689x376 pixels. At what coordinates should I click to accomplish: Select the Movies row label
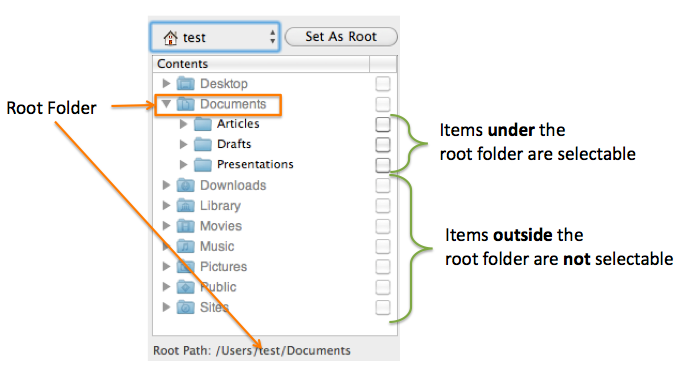221,226
